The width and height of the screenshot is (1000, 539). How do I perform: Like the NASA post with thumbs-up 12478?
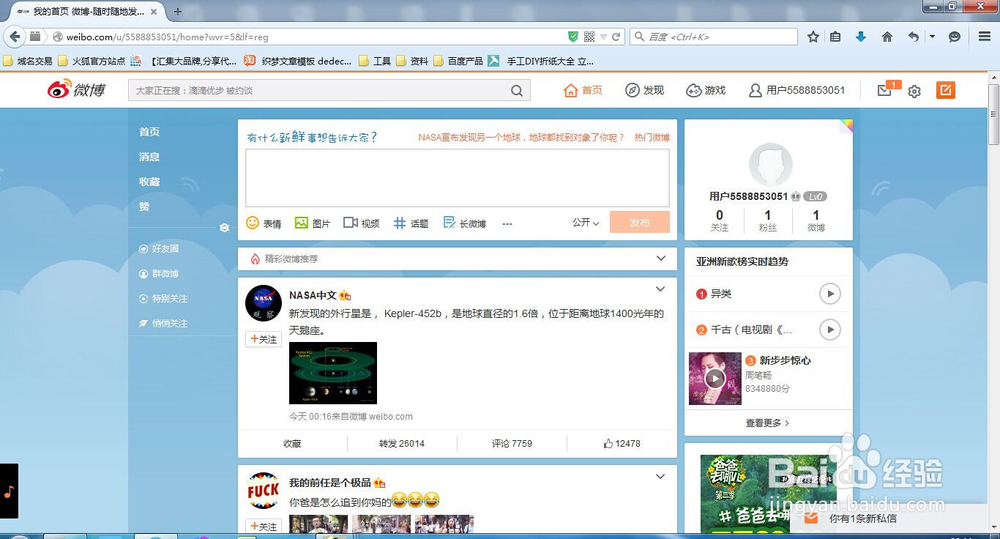(622, 443)
